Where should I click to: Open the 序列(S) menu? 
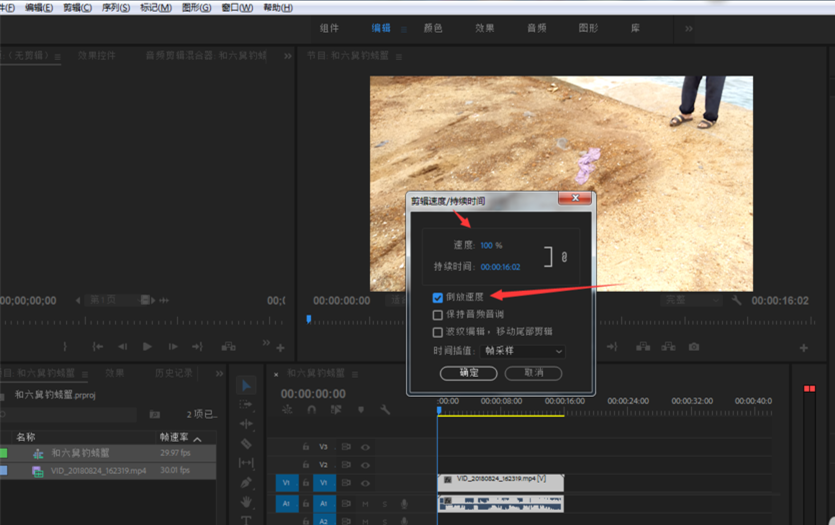click(116, 7)
